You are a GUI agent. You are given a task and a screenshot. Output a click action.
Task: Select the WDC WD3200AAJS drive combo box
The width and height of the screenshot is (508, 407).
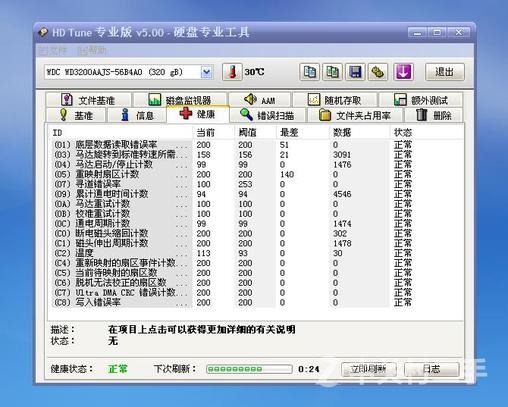coord(129,72)
